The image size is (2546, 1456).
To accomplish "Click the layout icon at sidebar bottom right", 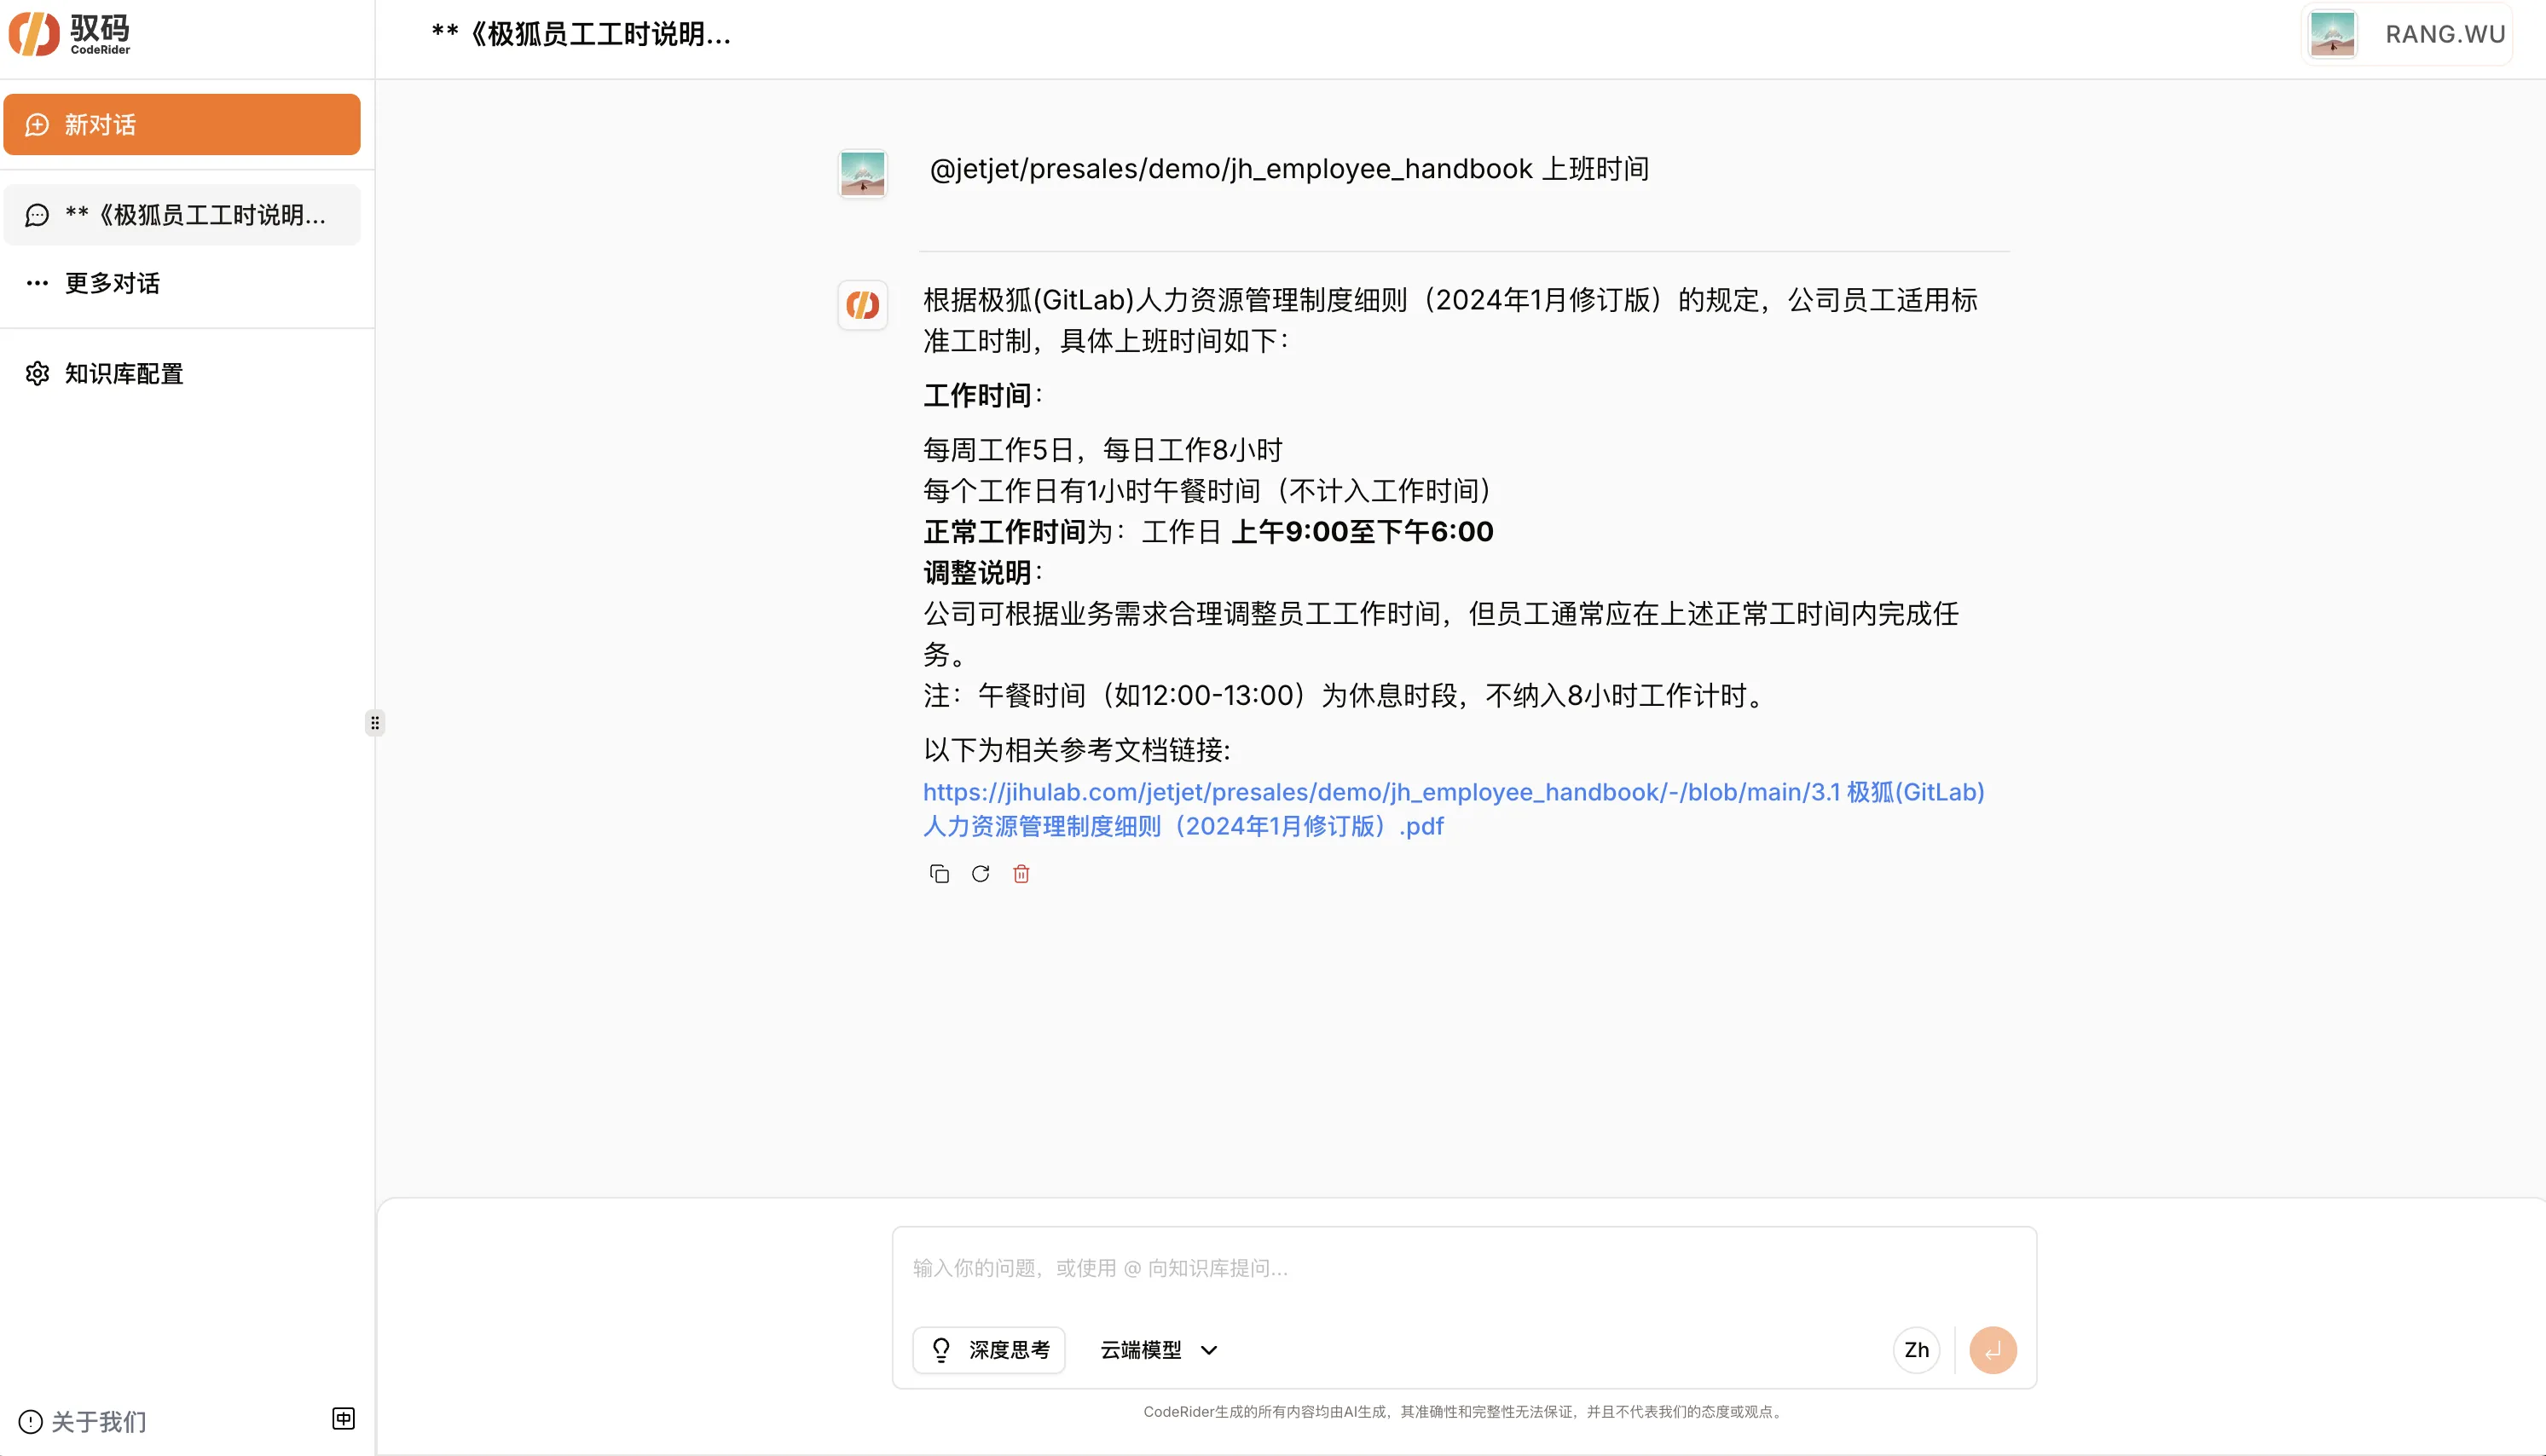I will [x=343, y=1418].
